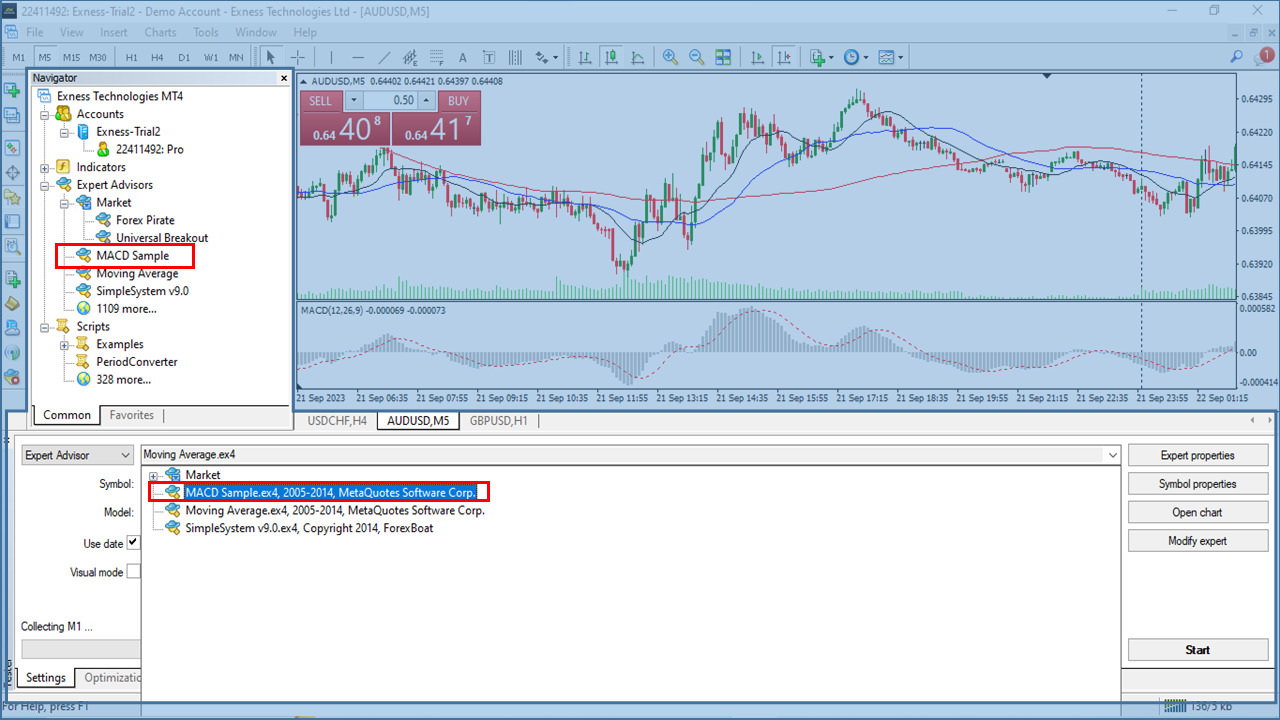The width and height of the screenshot is (1280, 720).
Task: Enable Visual mode in the tester
Action: point(135,572)
